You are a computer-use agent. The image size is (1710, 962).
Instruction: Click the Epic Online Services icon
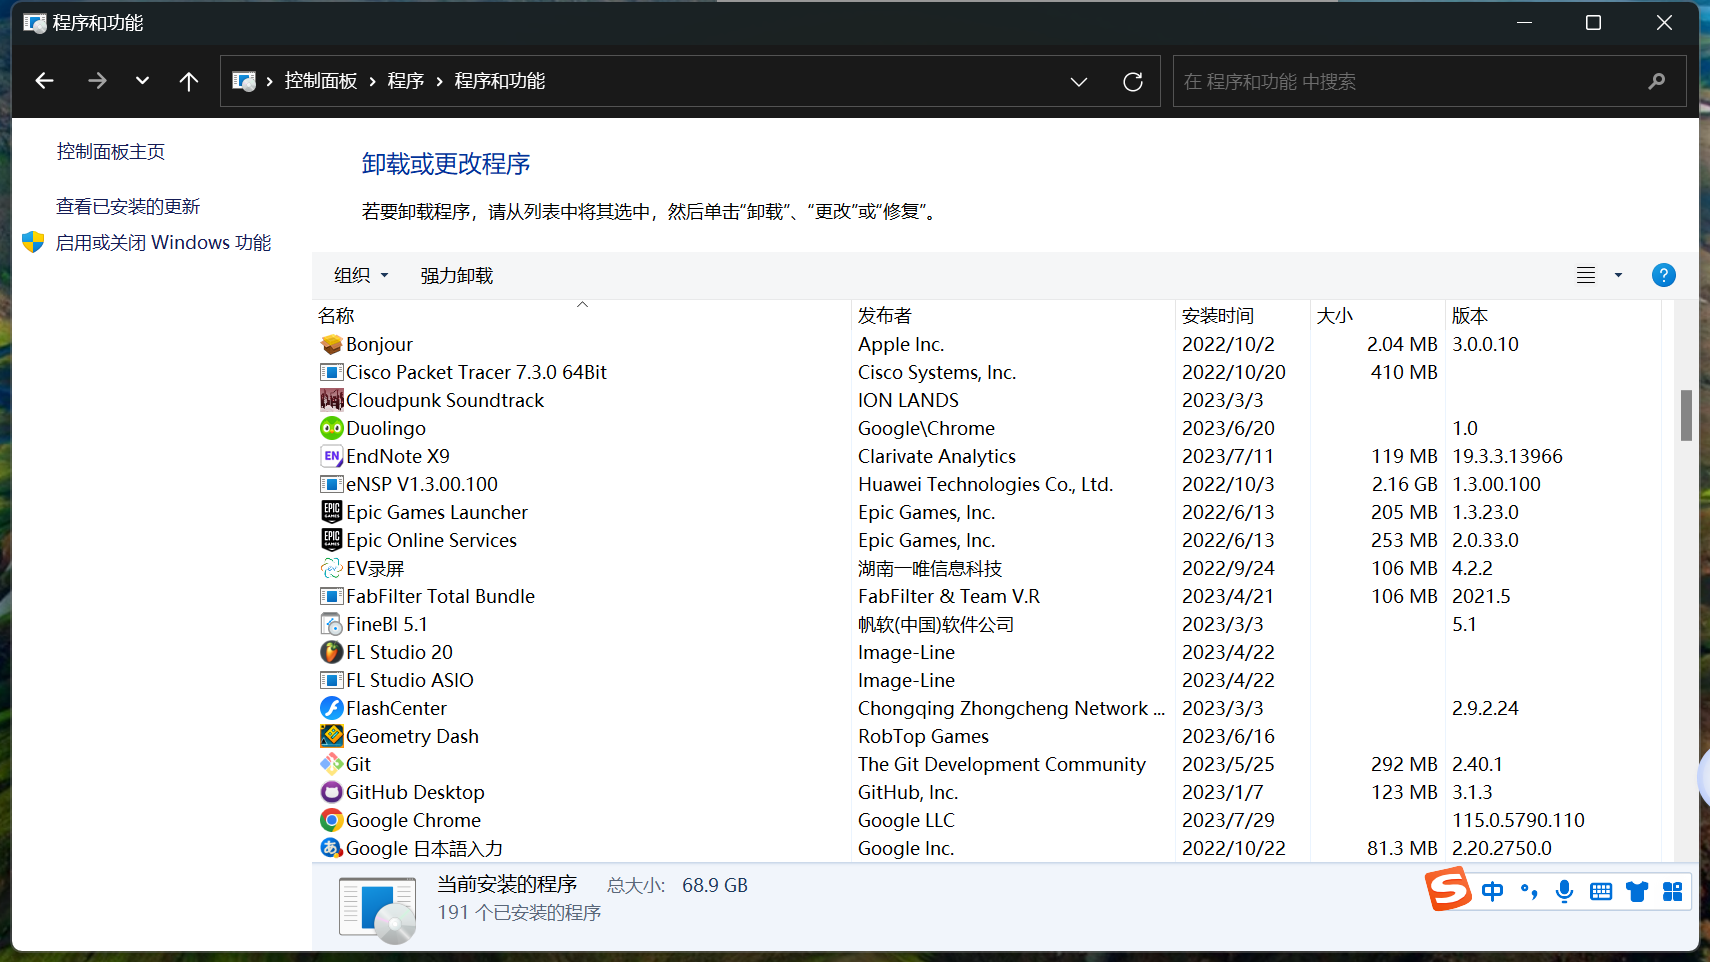(x=332, y=540)
